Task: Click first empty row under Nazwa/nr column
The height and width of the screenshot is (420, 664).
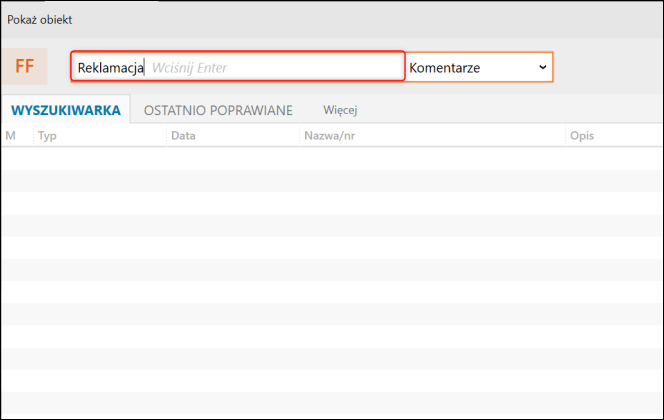Action: [x=430, y=158]
